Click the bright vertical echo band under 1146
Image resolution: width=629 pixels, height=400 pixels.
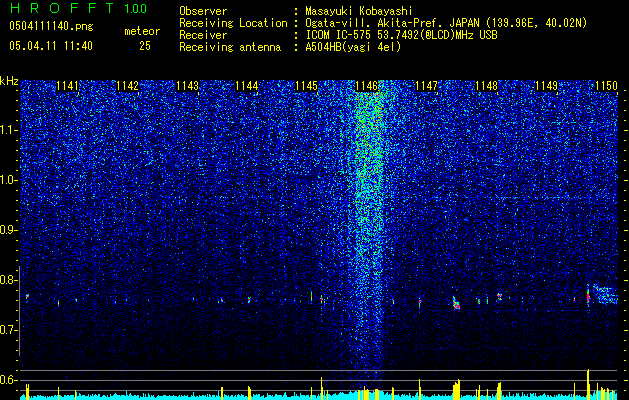[x=368, y=225]
